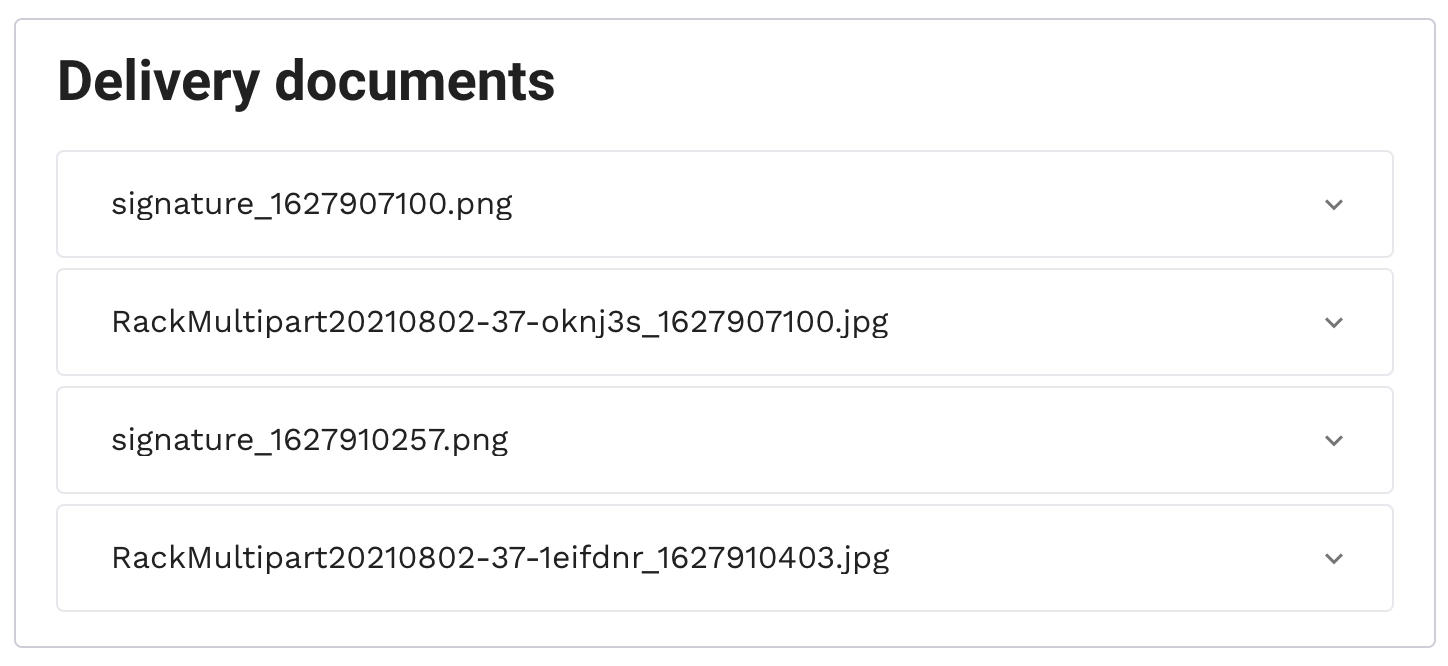Image resolution: width=1448 pixels, height=666 pixels.
Task: Toggle the dropdown arrow on the bottom document
Action: click(x=1333, y=559)
